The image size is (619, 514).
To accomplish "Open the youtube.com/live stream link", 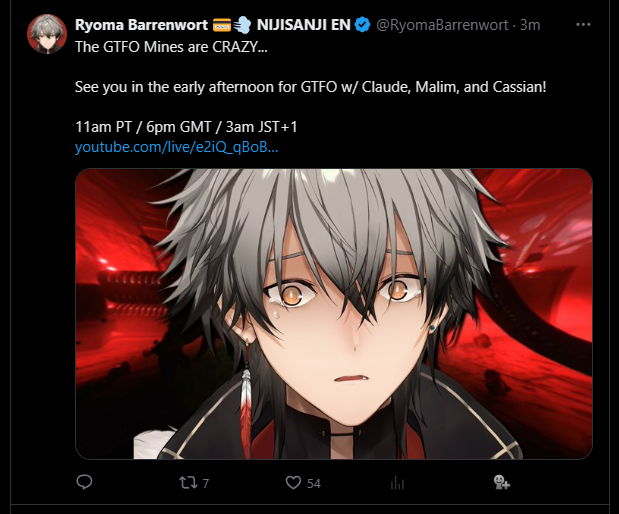I will [x=176, y=147].
